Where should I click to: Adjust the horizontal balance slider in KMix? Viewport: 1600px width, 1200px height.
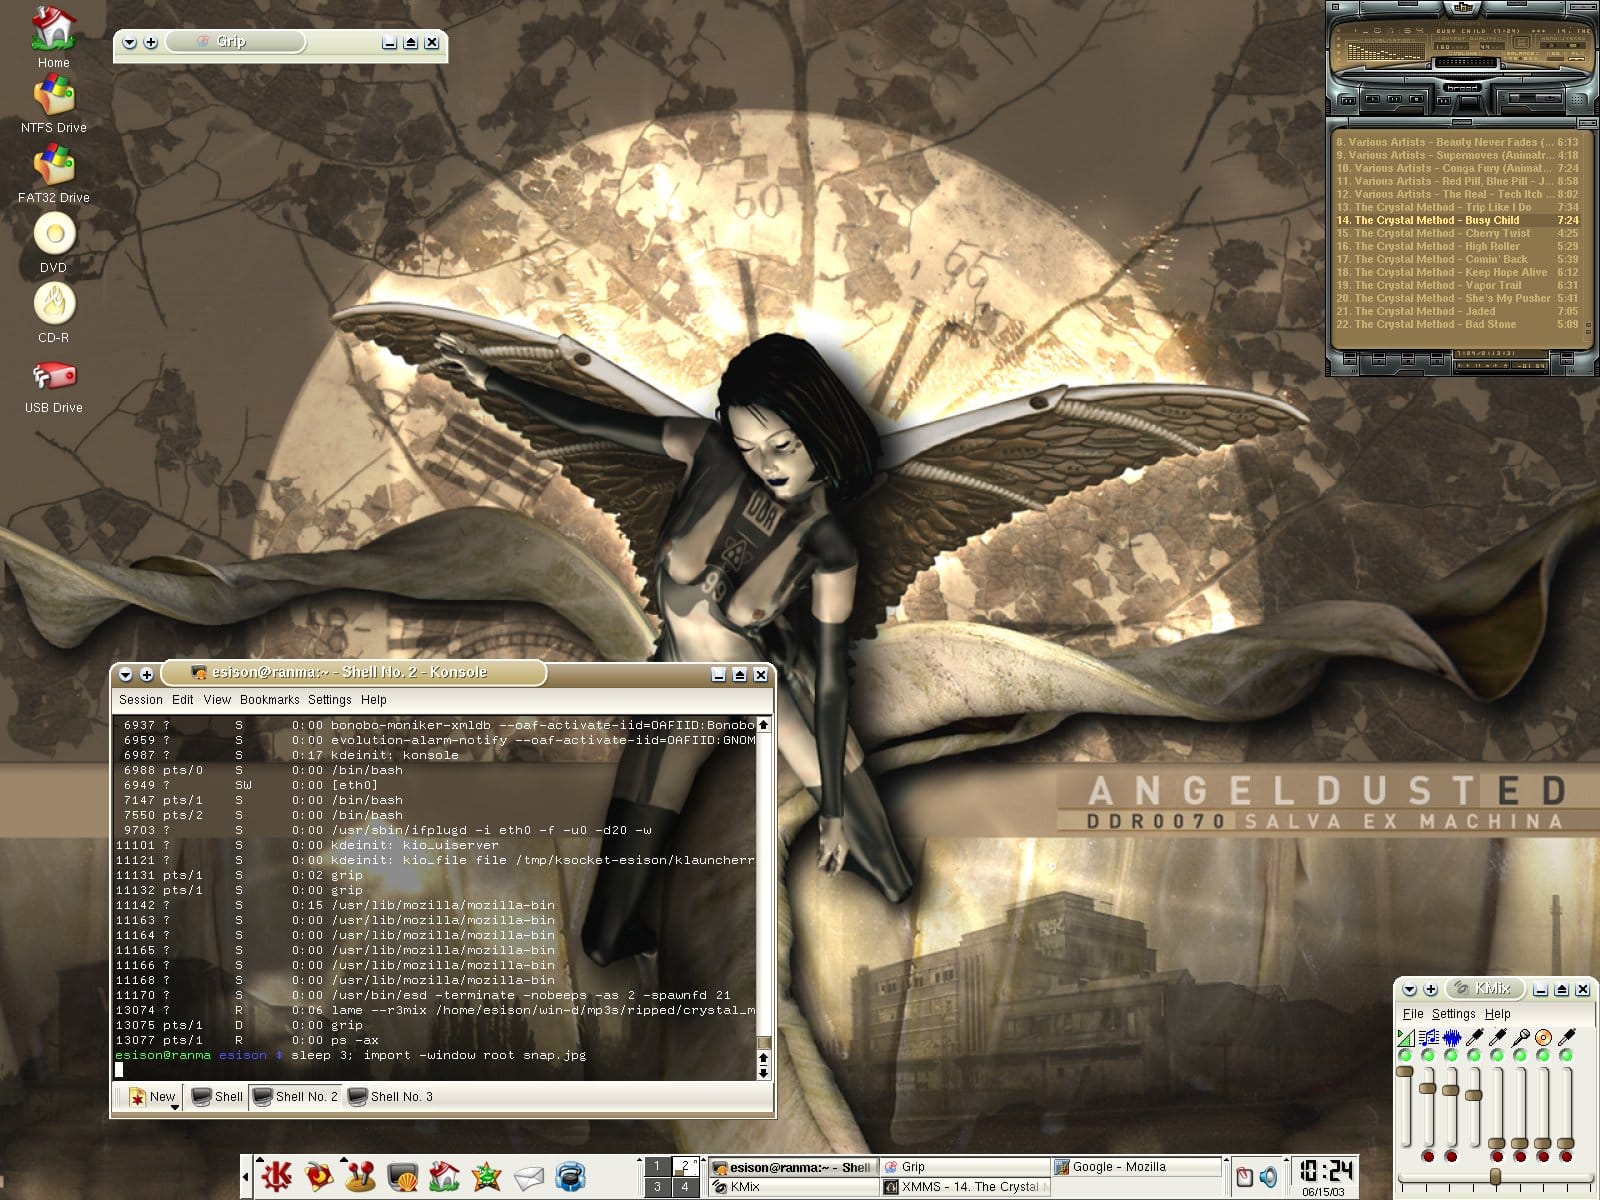1495,1177
